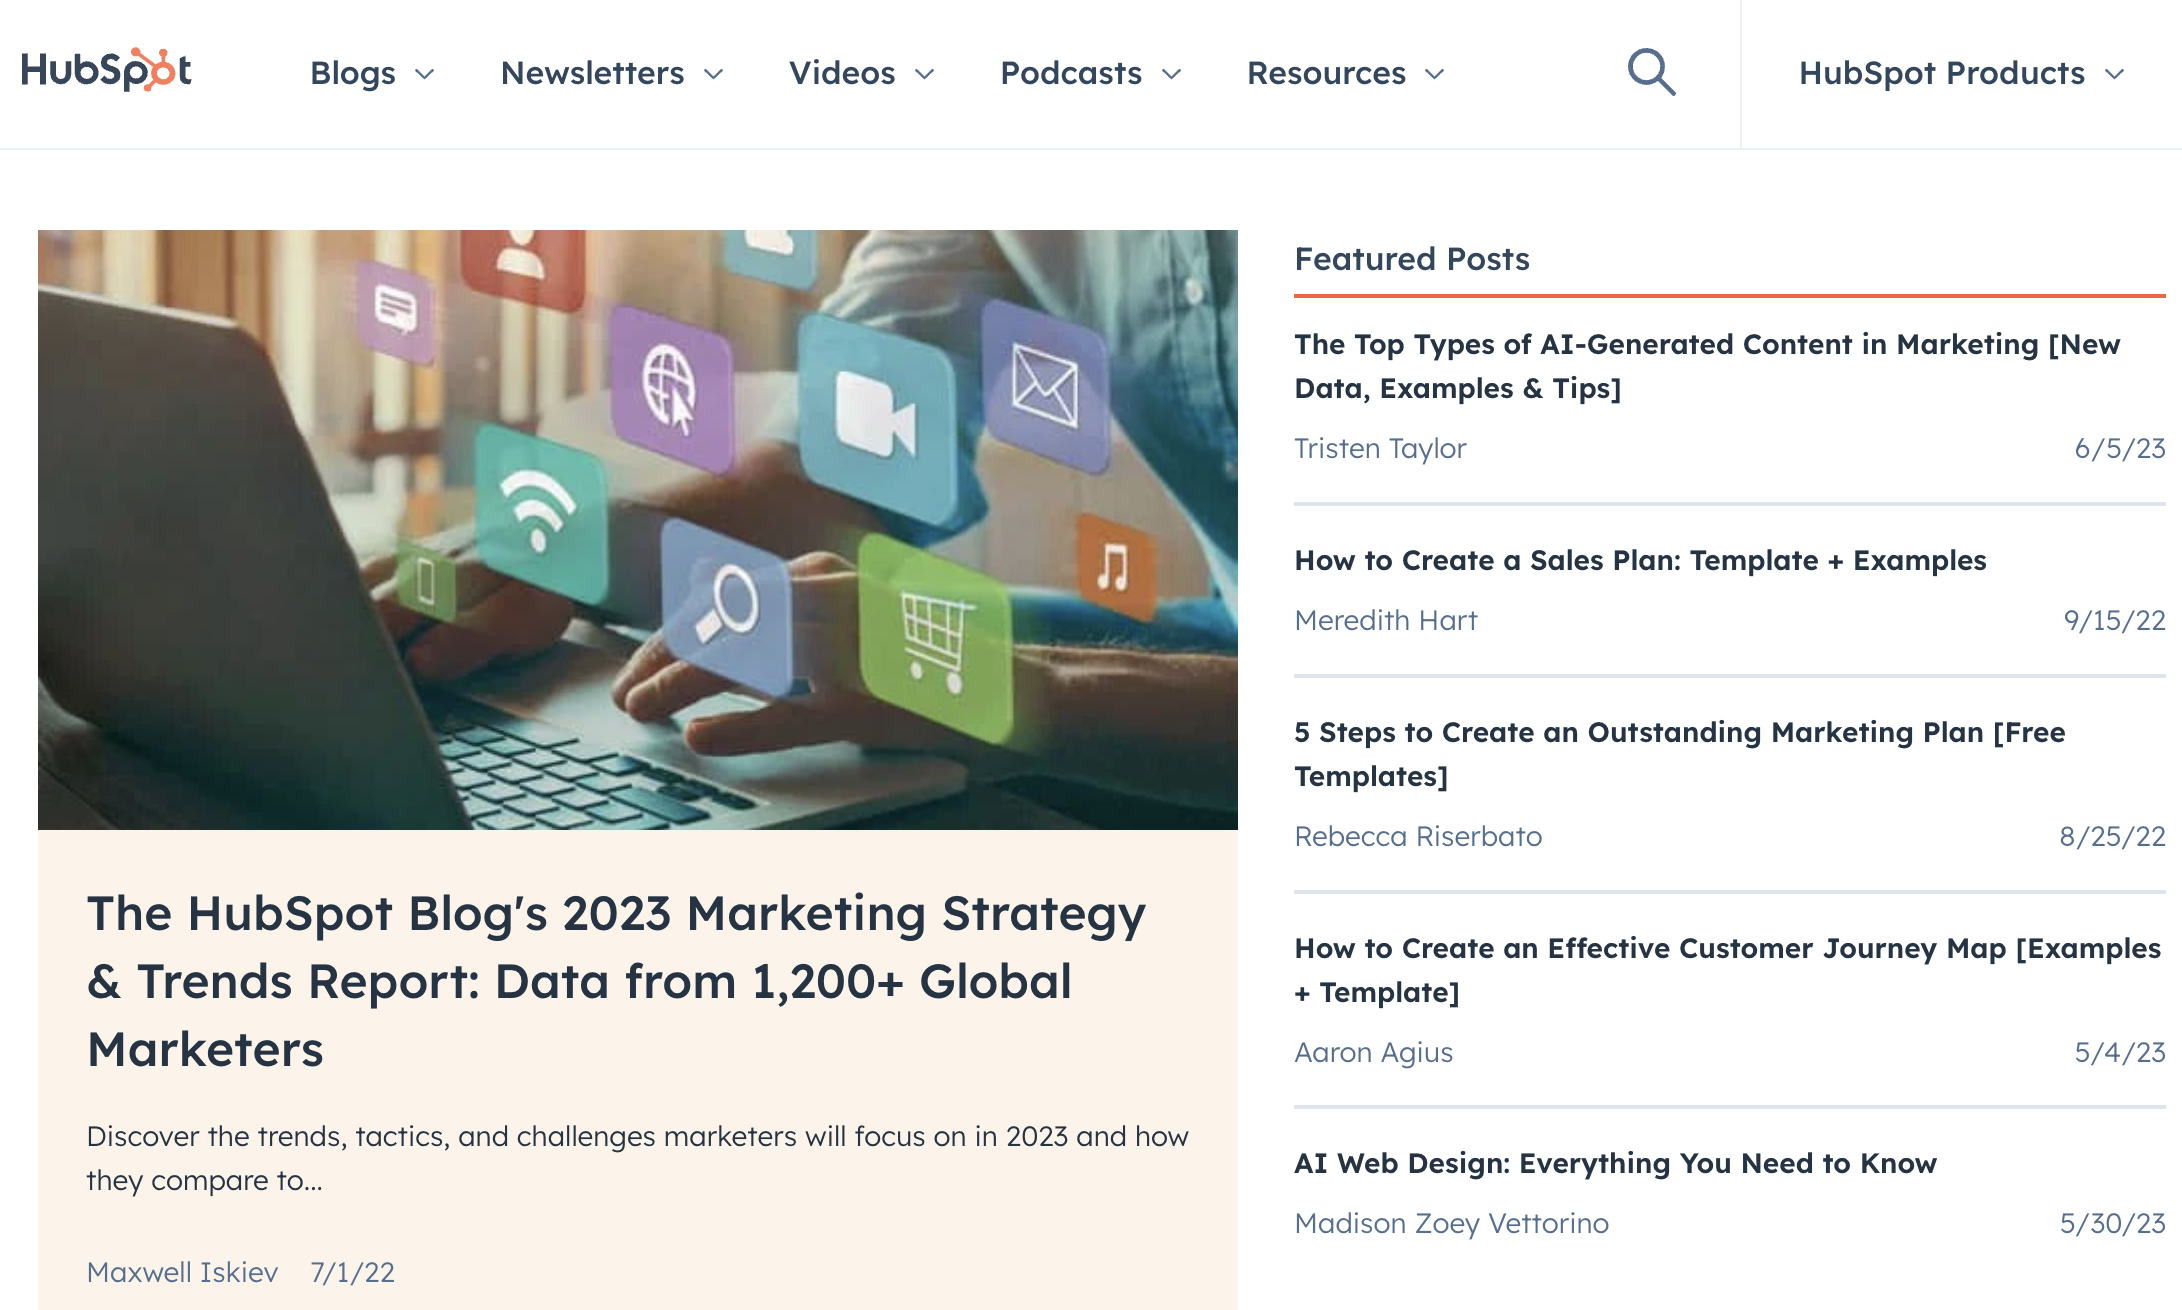Viewport: 2182px width, 1310px height.
Task: Open author Aaron Agius's page
Action: pyautogui.click(x=1373, y=1052)
